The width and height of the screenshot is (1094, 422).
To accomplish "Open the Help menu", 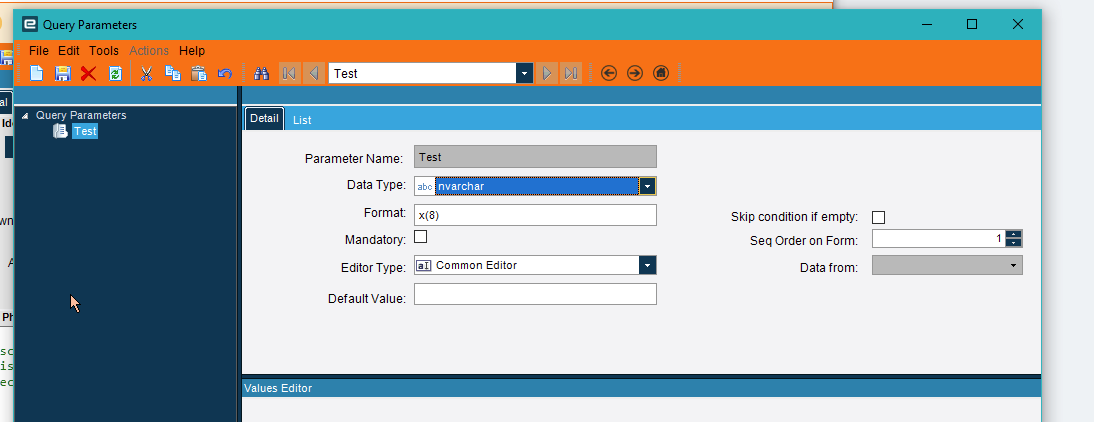I will (192, 51).
